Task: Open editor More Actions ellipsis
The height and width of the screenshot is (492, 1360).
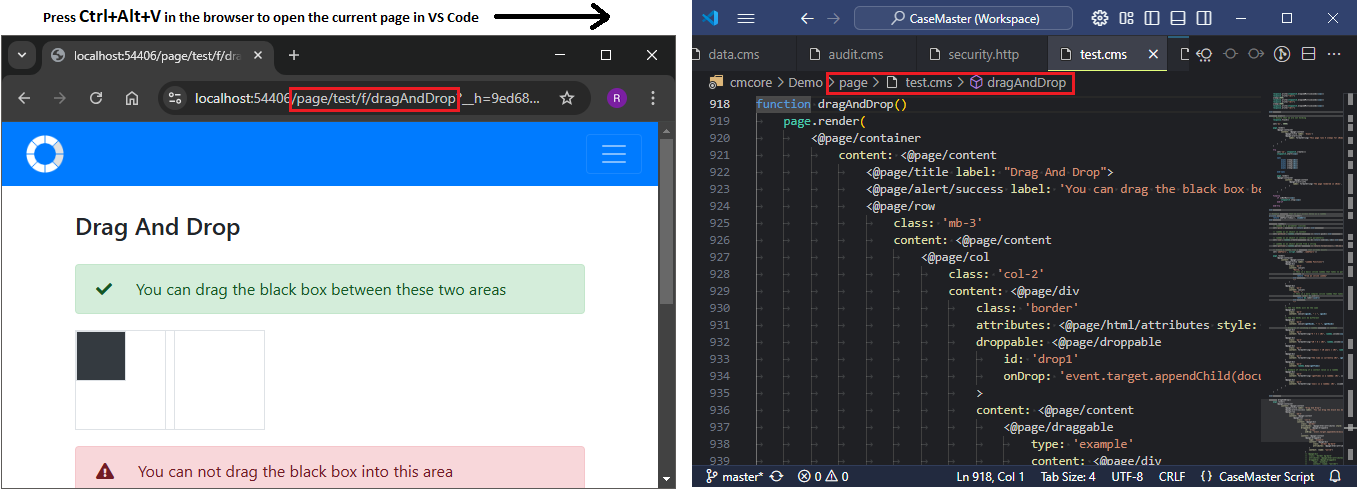Action: (1334, 54)
